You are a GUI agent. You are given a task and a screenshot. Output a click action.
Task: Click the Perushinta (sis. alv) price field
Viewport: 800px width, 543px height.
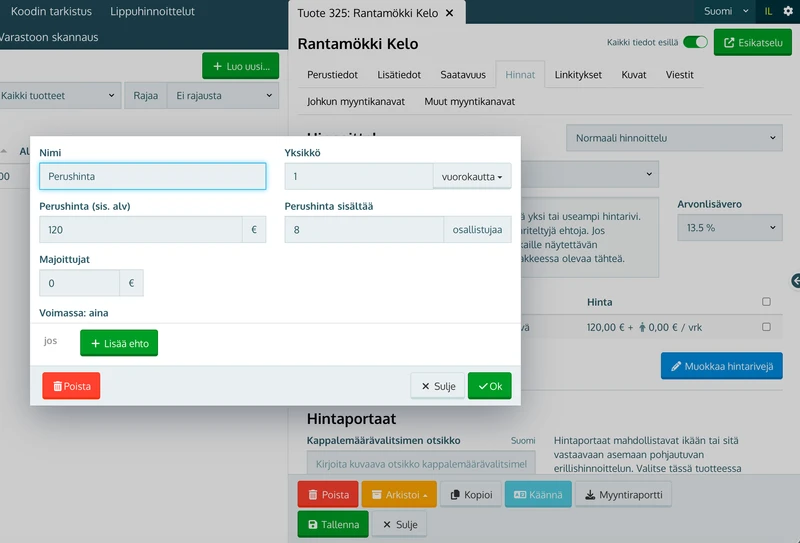click(141, 230)
